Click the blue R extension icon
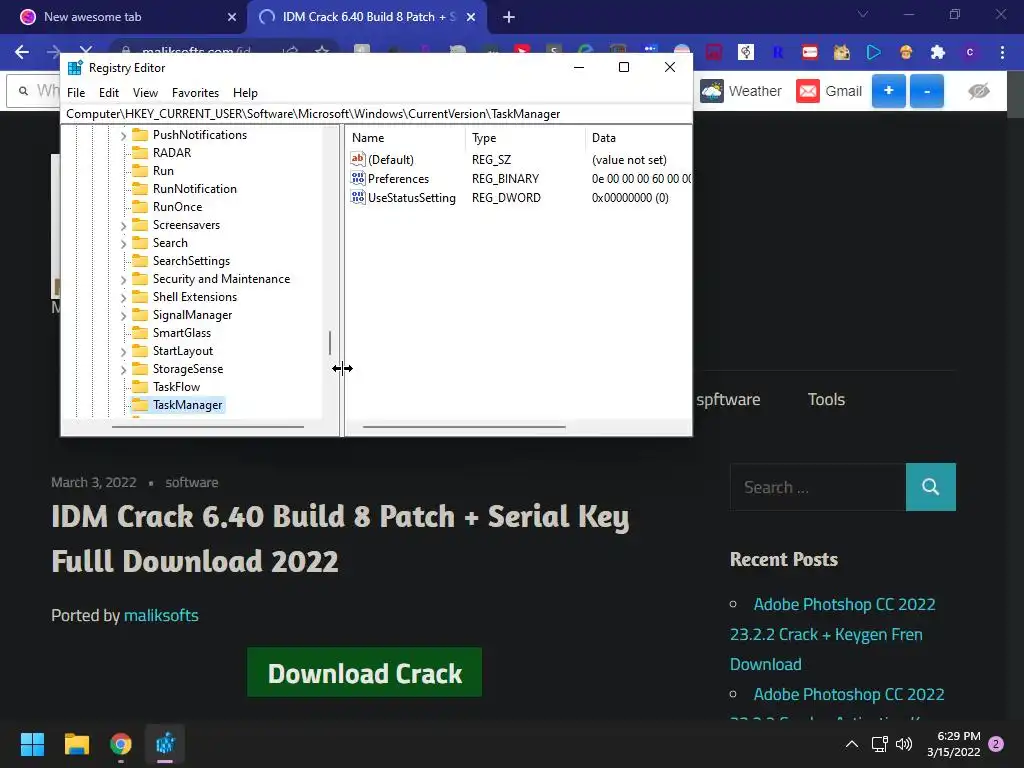The width and height of the screenshot is (1024, 768). [x=777, y=52]
